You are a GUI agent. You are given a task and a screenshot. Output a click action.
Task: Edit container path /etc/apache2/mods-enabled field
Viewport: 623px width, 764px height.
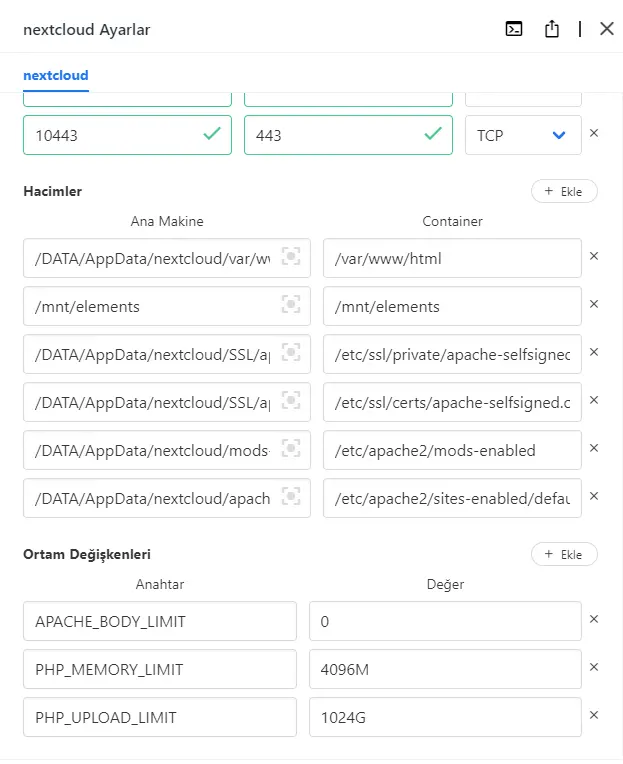(x=452, y=450)
